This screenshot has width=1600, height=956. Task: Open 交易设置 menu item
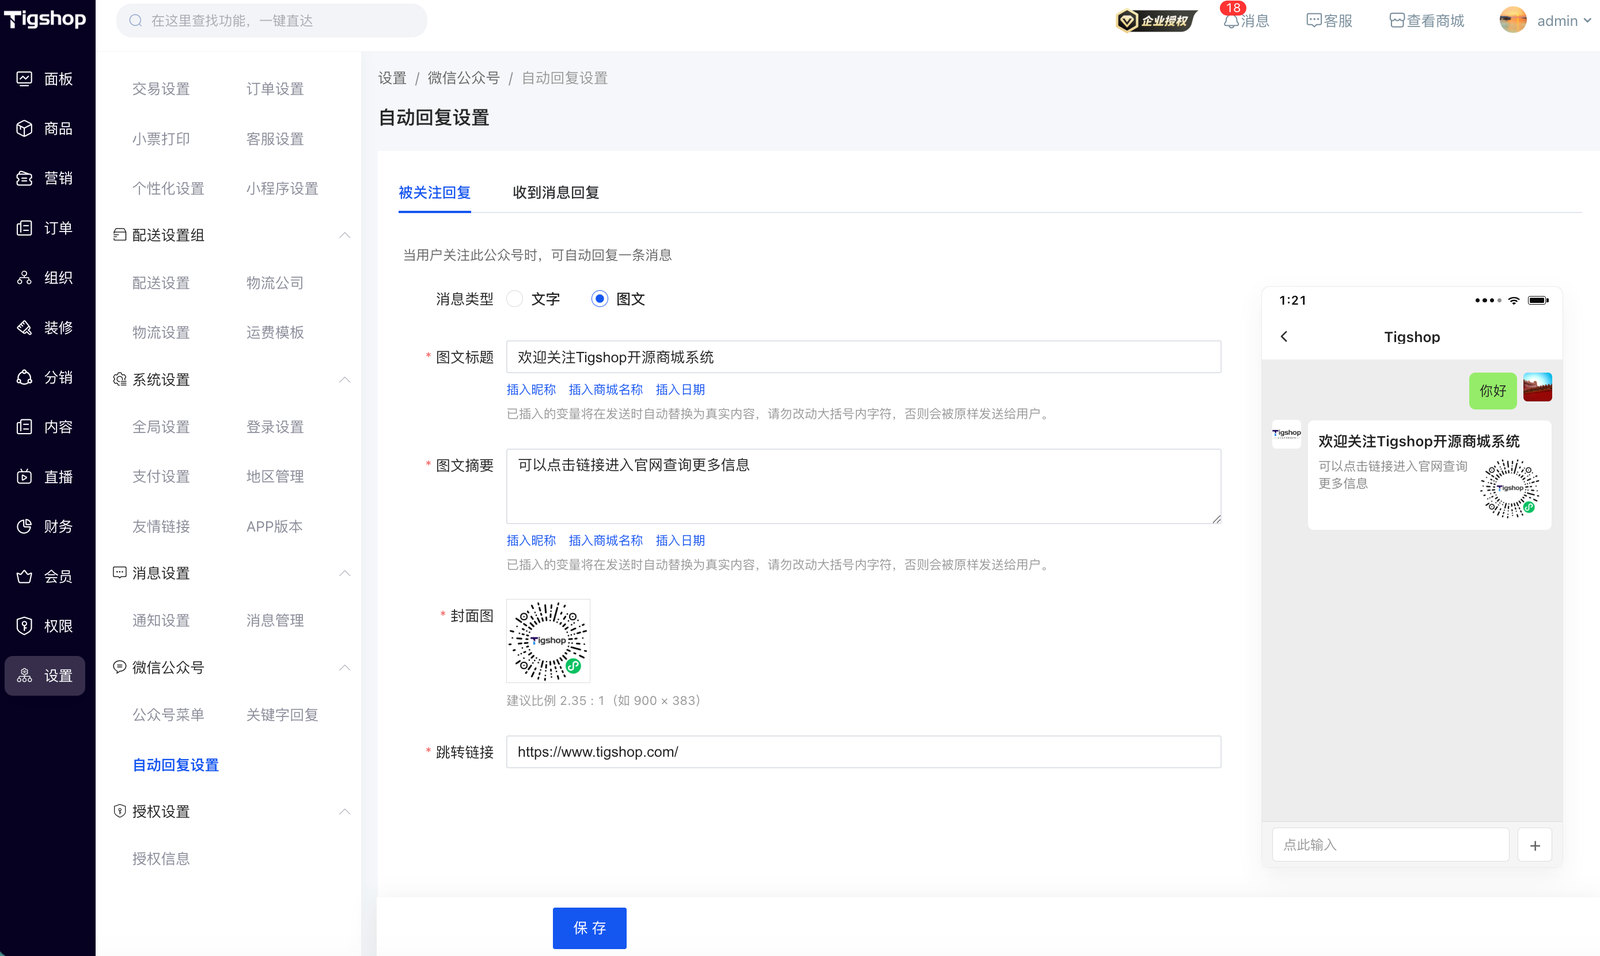click(x=161, y=89)
